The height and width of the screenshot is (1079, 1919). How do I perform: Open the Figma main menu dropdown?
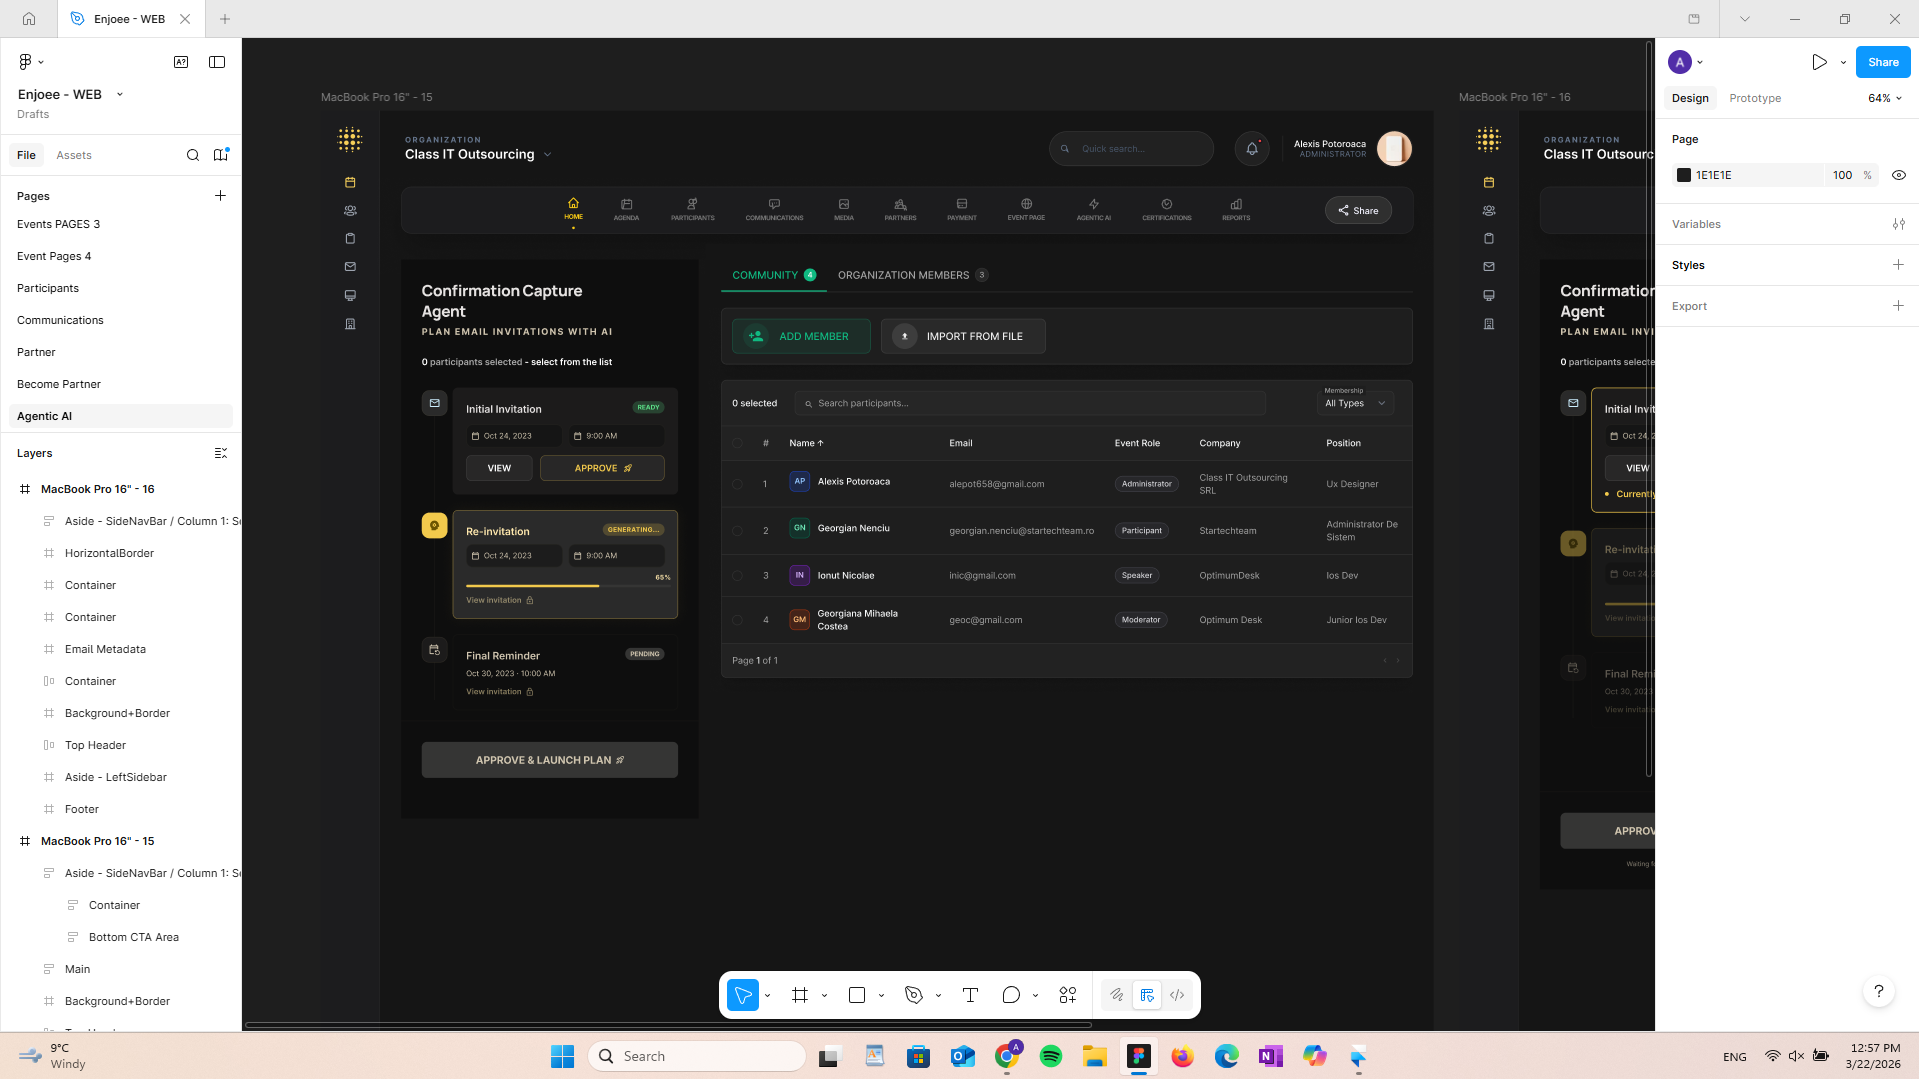(30, 62)
